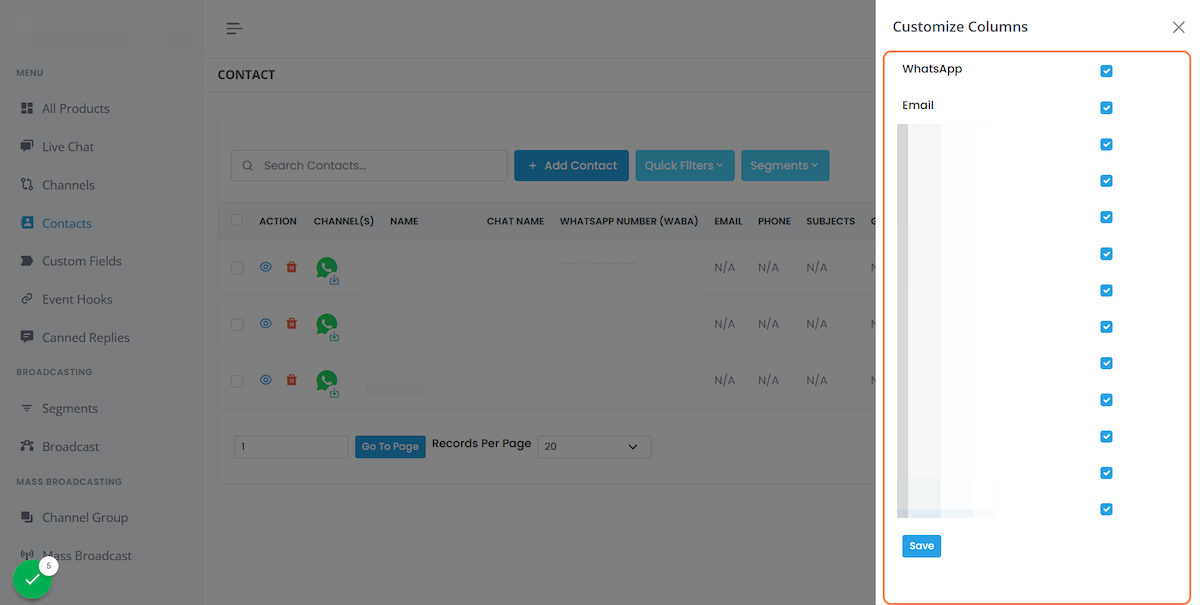Open All Products in sidebar
Viewport: 1200px width, 605px height.
click(x=76, y=108)
